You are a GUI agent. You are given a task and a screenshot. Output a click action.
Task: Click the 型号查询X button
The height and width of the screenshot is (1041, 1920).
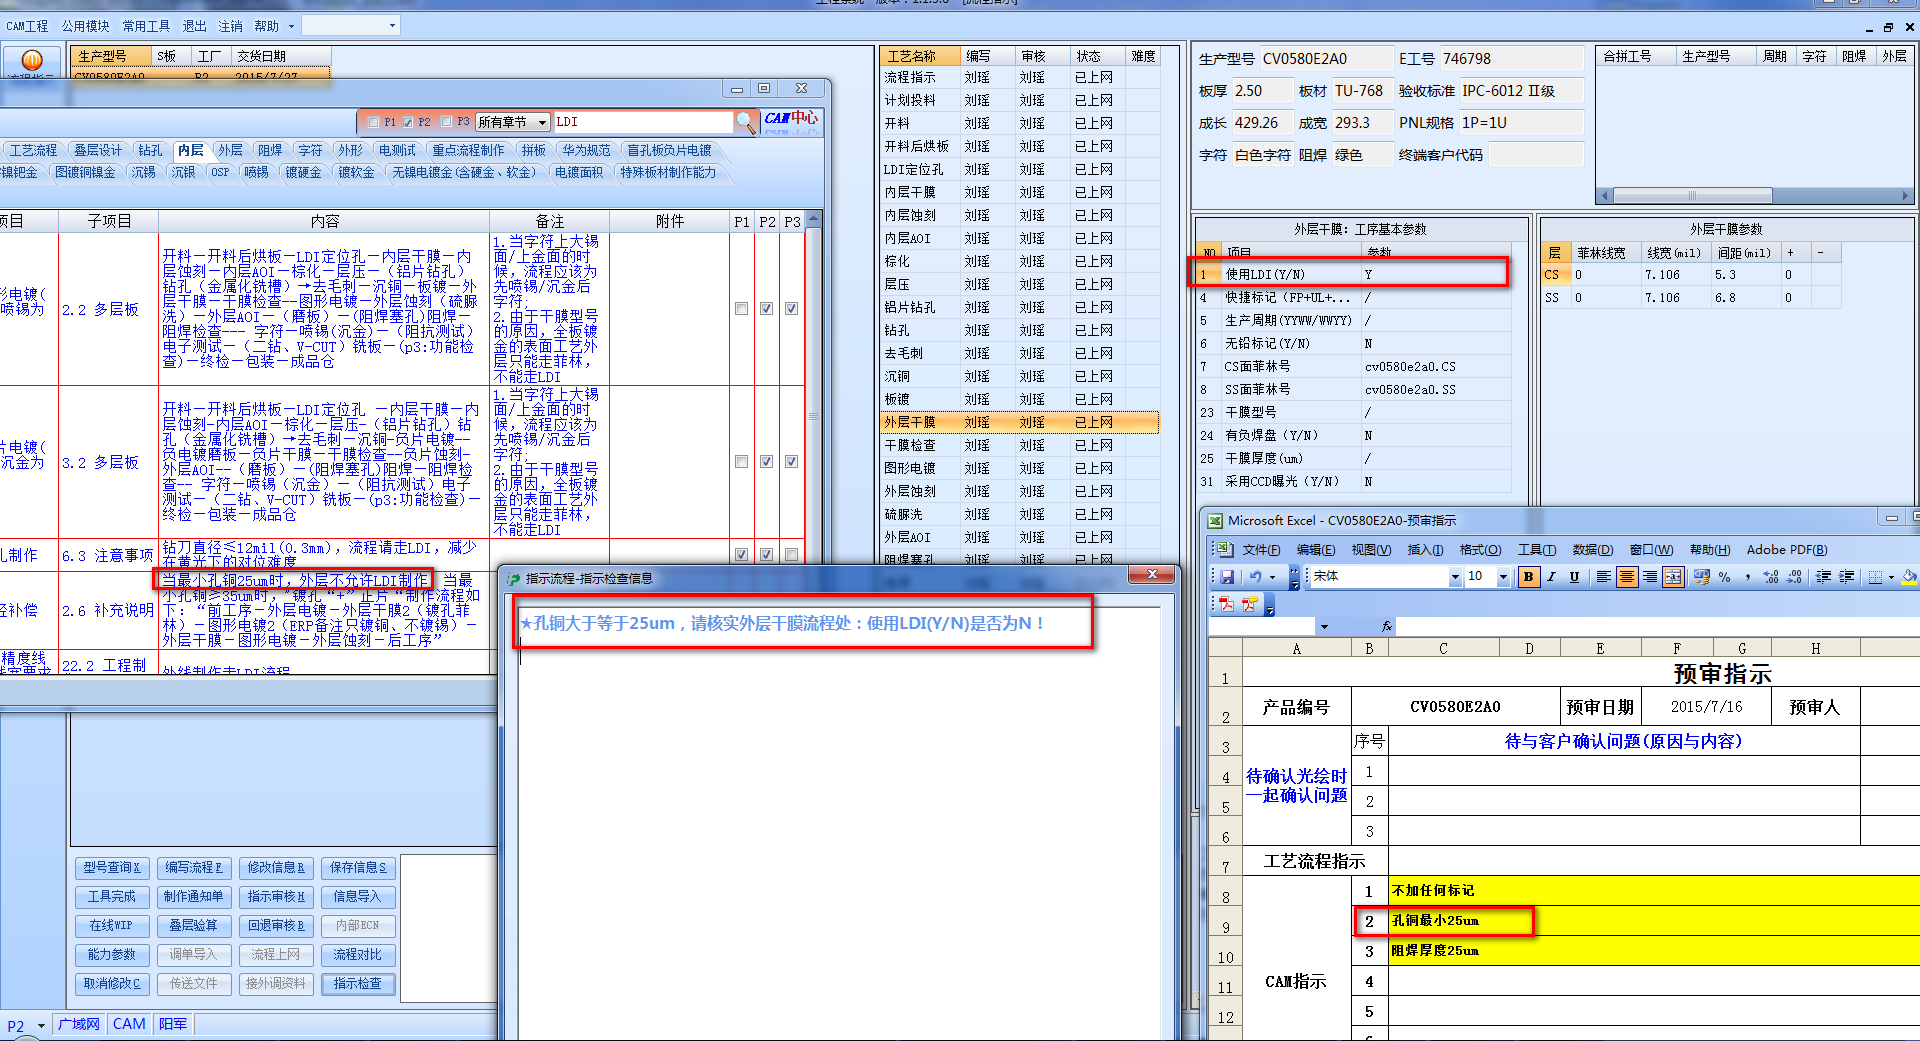pos(112,868)
